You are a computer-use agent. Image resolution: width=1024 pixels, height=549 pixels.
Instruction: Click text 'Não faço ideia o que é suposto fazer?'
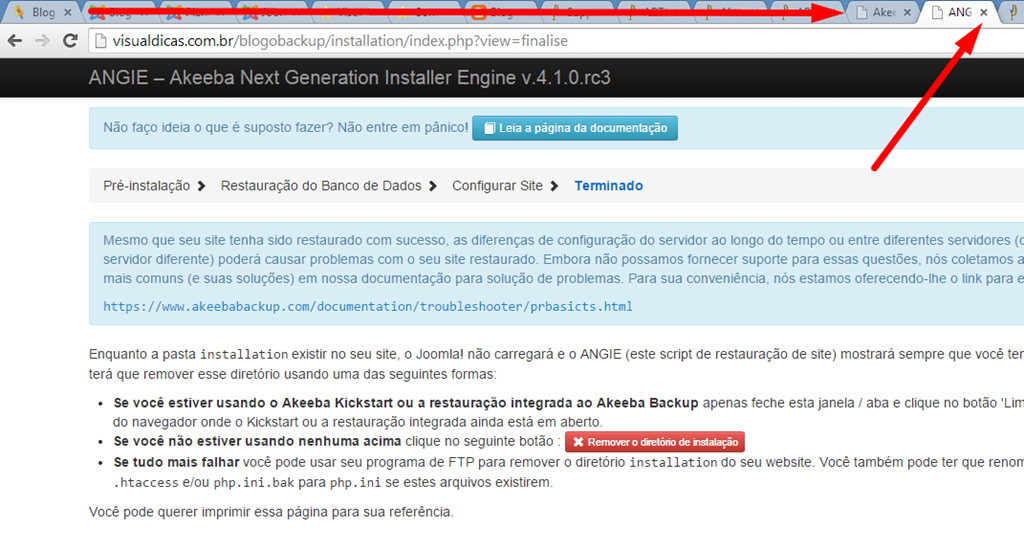(218, 127)
